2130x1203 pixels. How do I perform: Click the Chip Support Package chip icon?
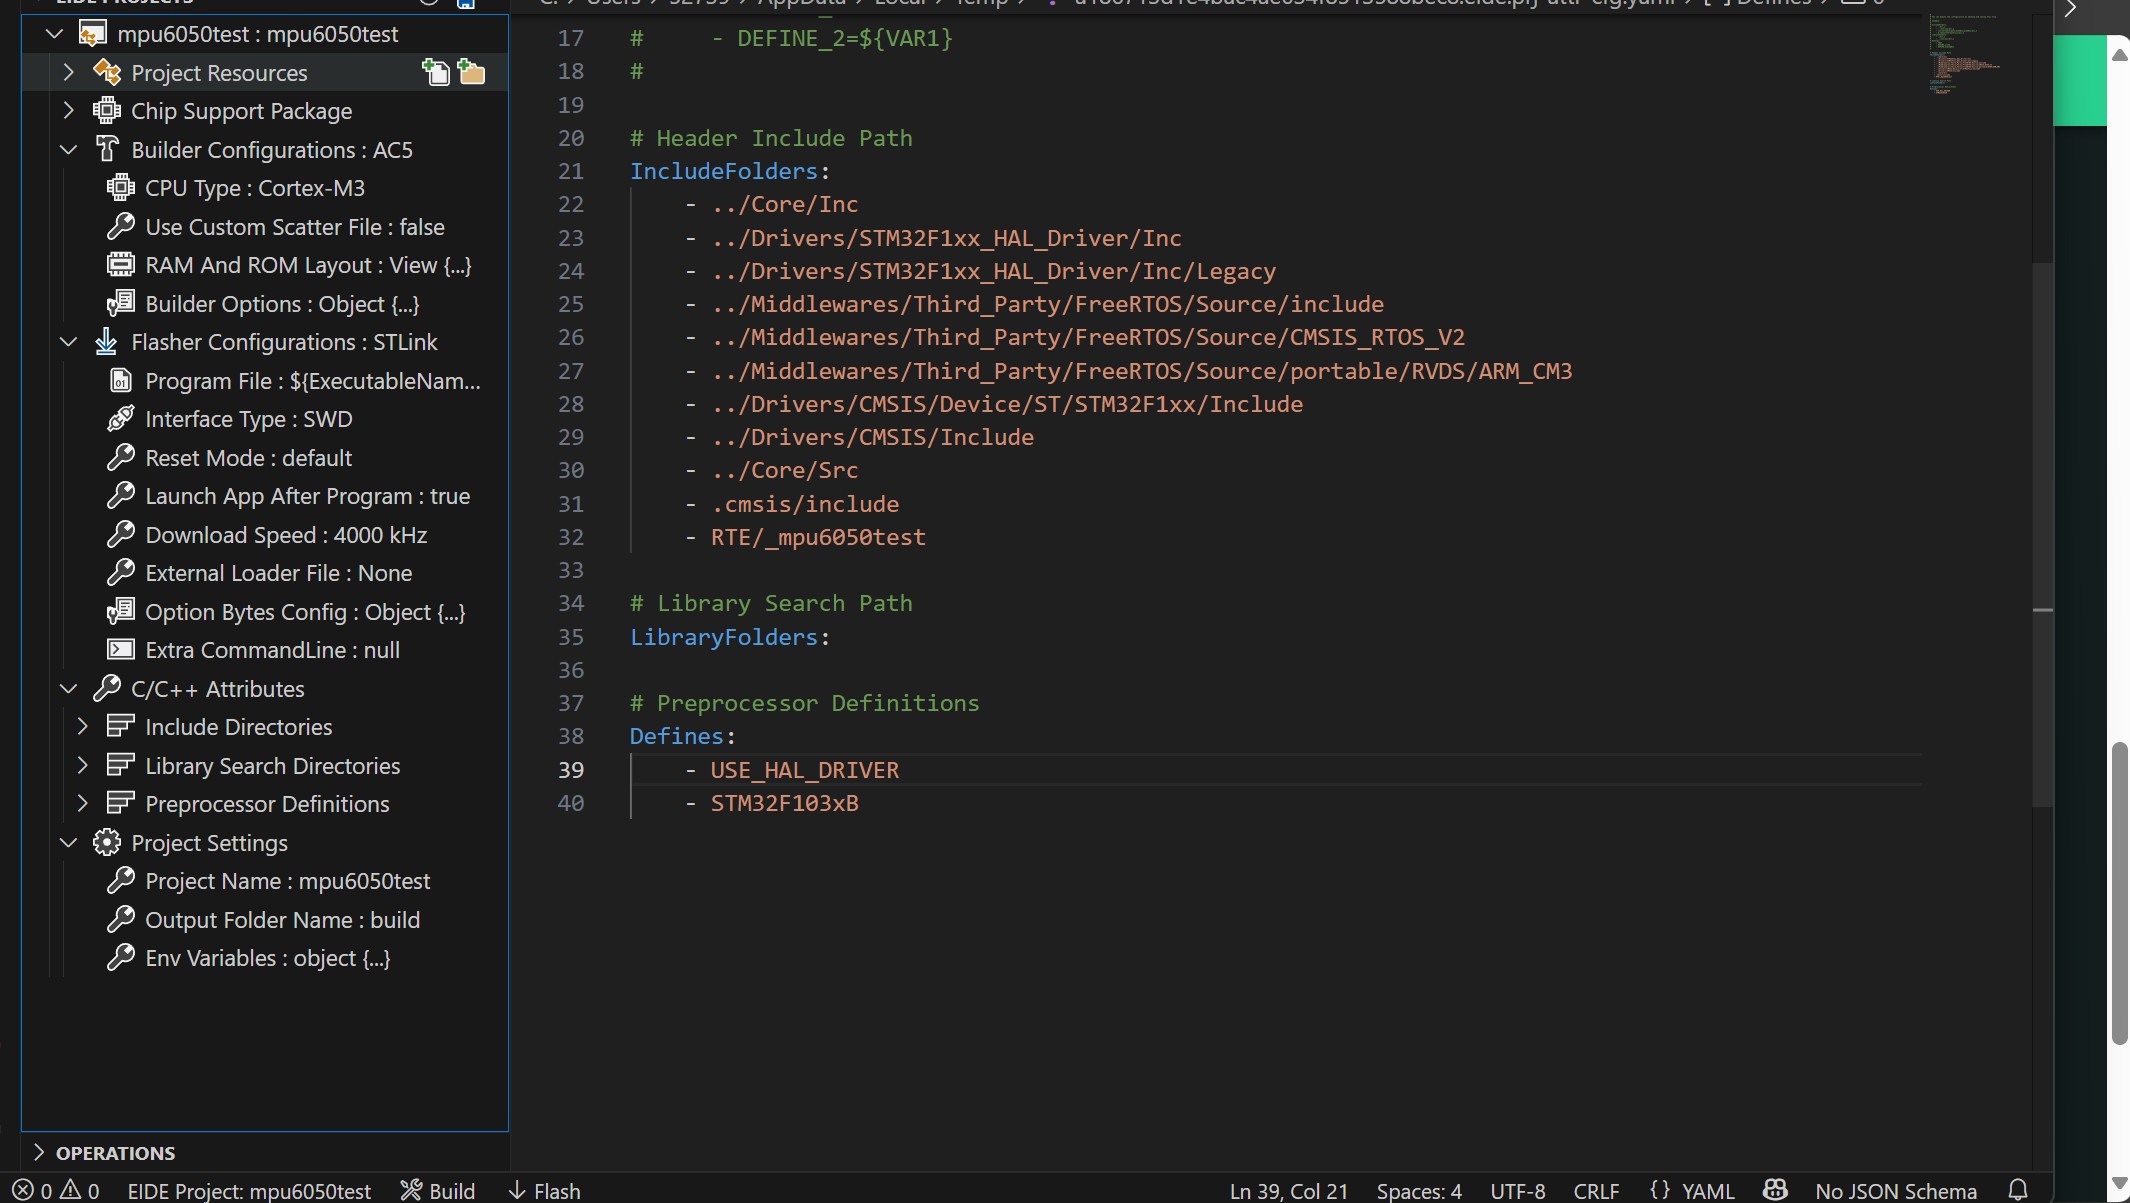click(107, 110)
